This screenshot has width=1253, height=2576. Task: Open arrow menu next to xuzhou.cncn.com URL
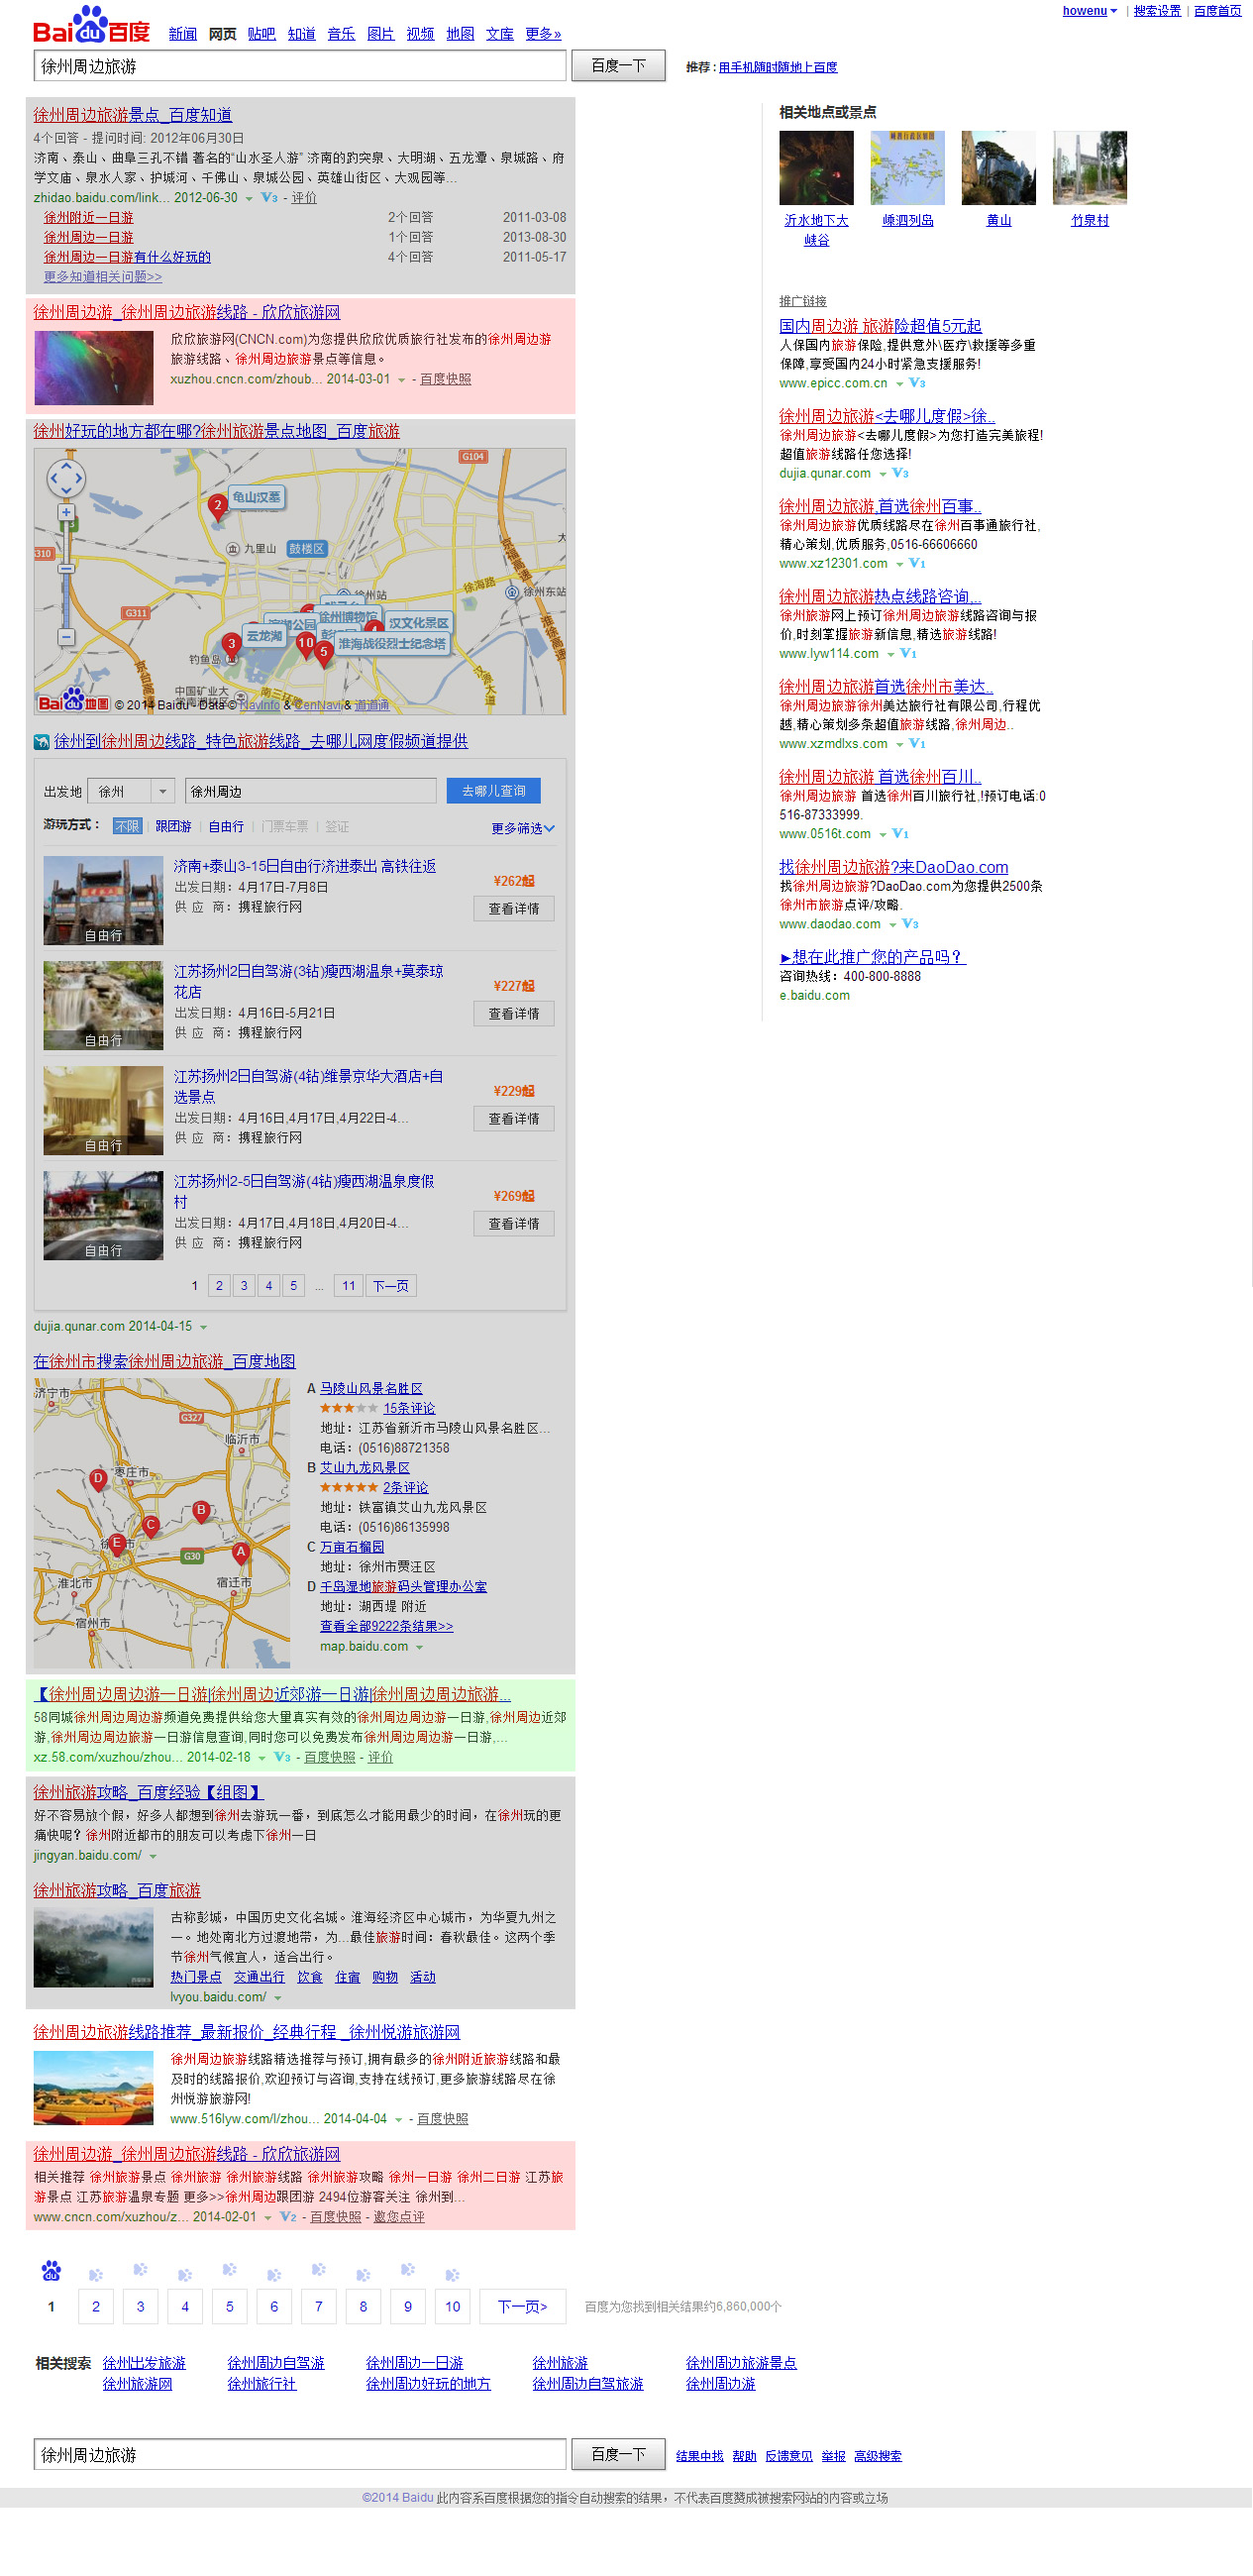[x=401, y=380]
